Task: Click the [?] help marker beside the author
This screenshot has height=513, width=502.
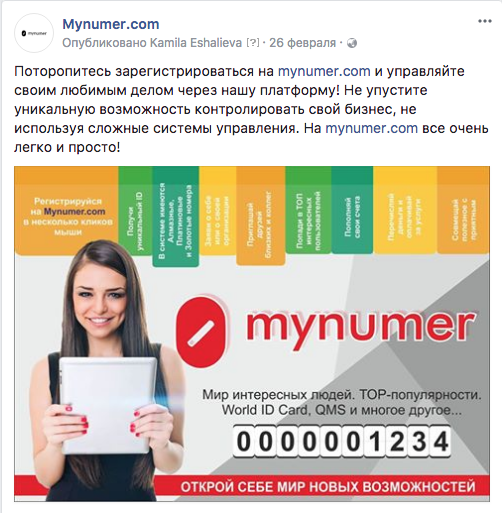Action: [x=253, y=43]
